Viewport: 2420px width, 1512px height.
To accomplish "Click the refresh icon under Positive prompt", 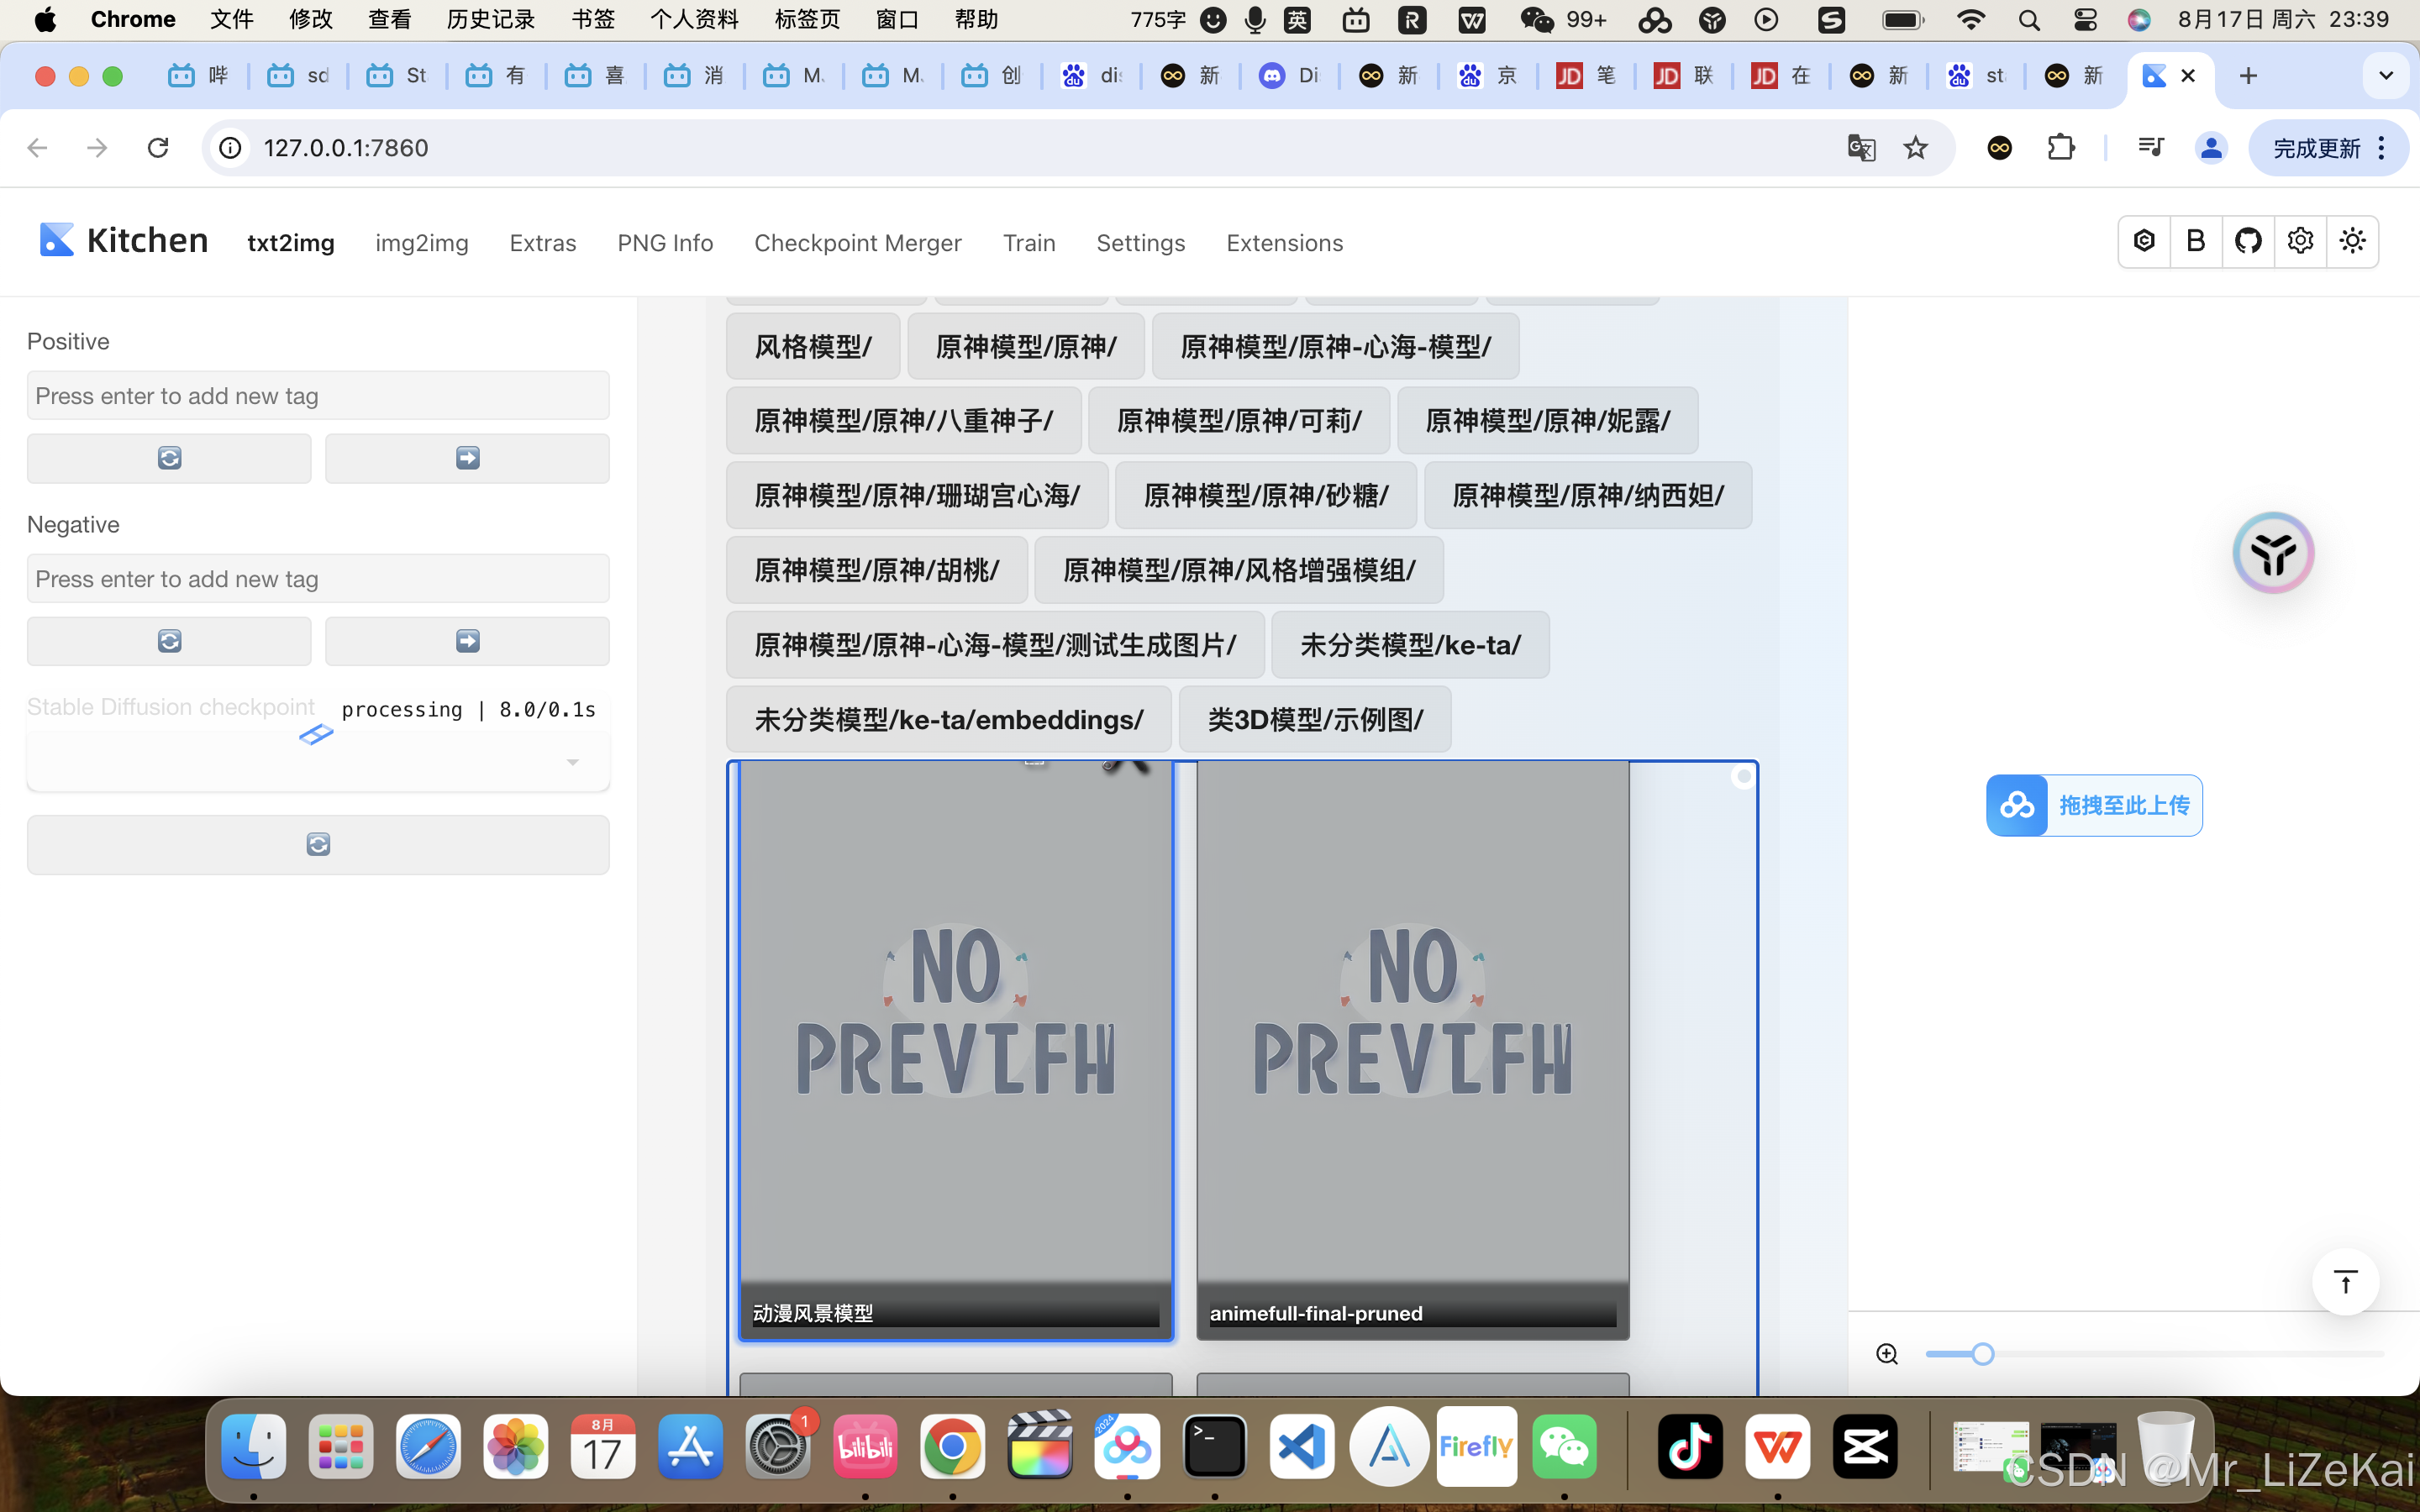I will click(169, 458).
